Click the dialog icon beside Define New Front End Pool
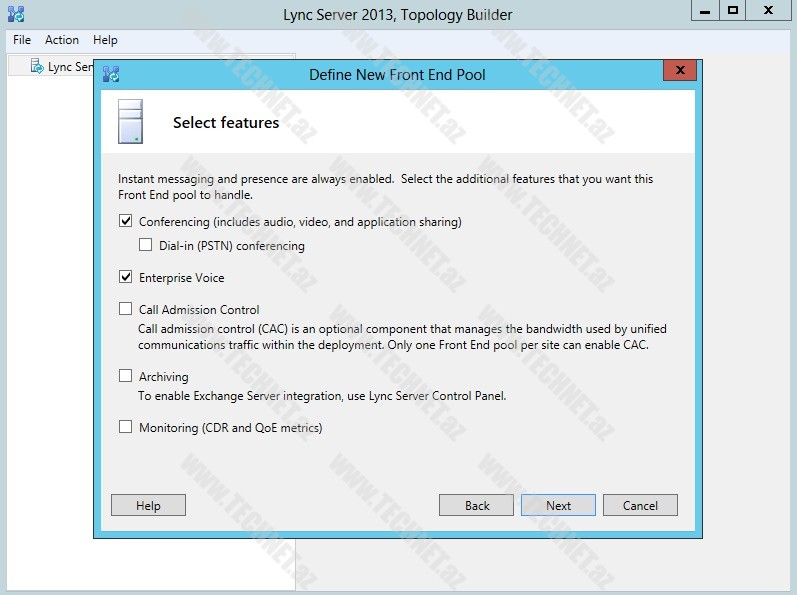The image size is (797, 595). pos(111,73)
